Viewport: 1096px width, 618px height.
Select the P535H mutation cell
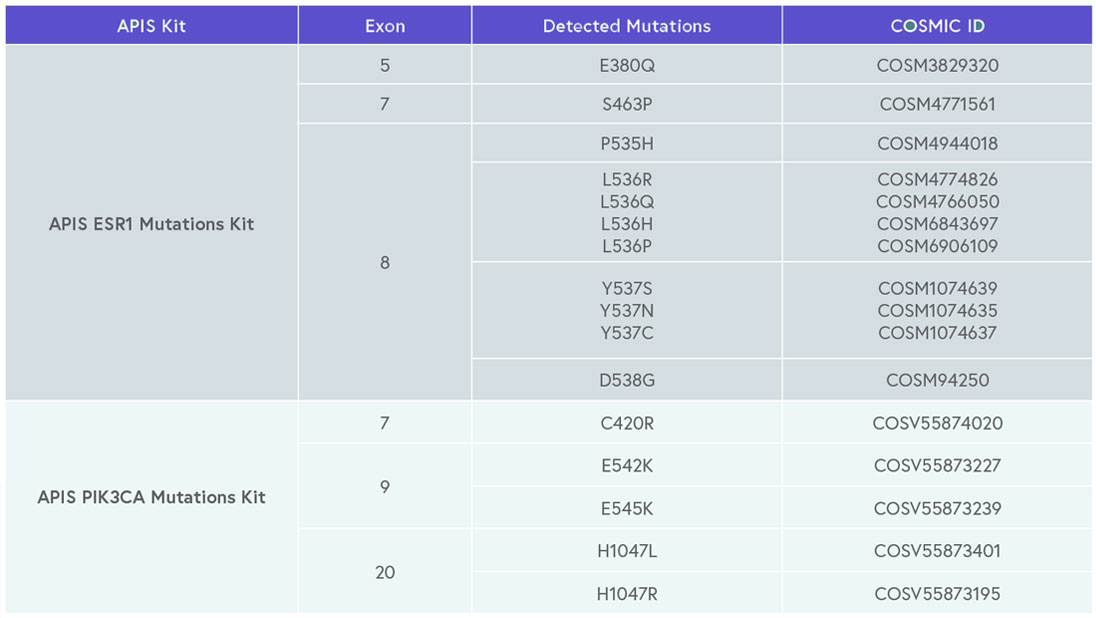point(627,143)
